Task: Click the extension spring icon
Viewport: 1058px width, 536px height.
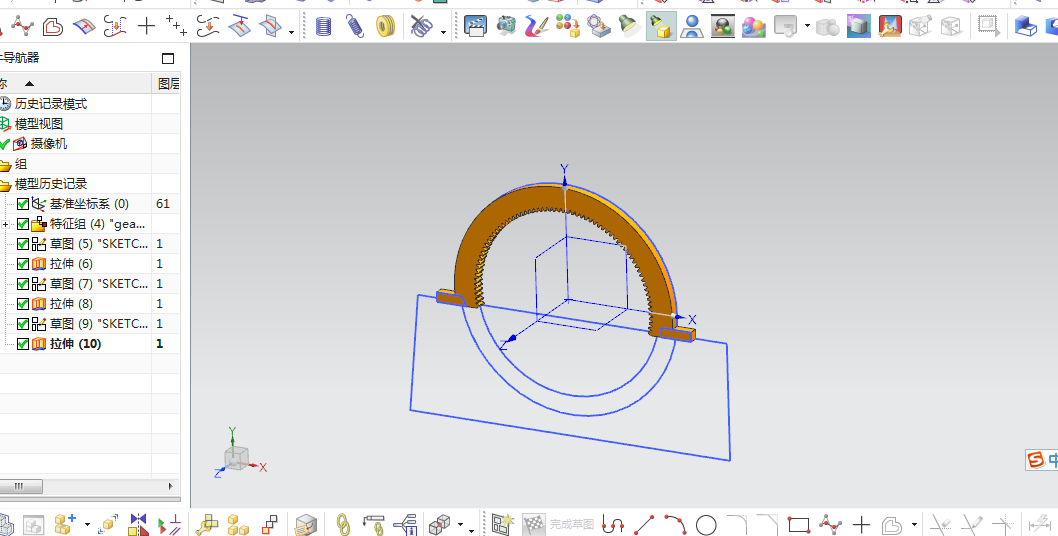Action: [355, 27]
